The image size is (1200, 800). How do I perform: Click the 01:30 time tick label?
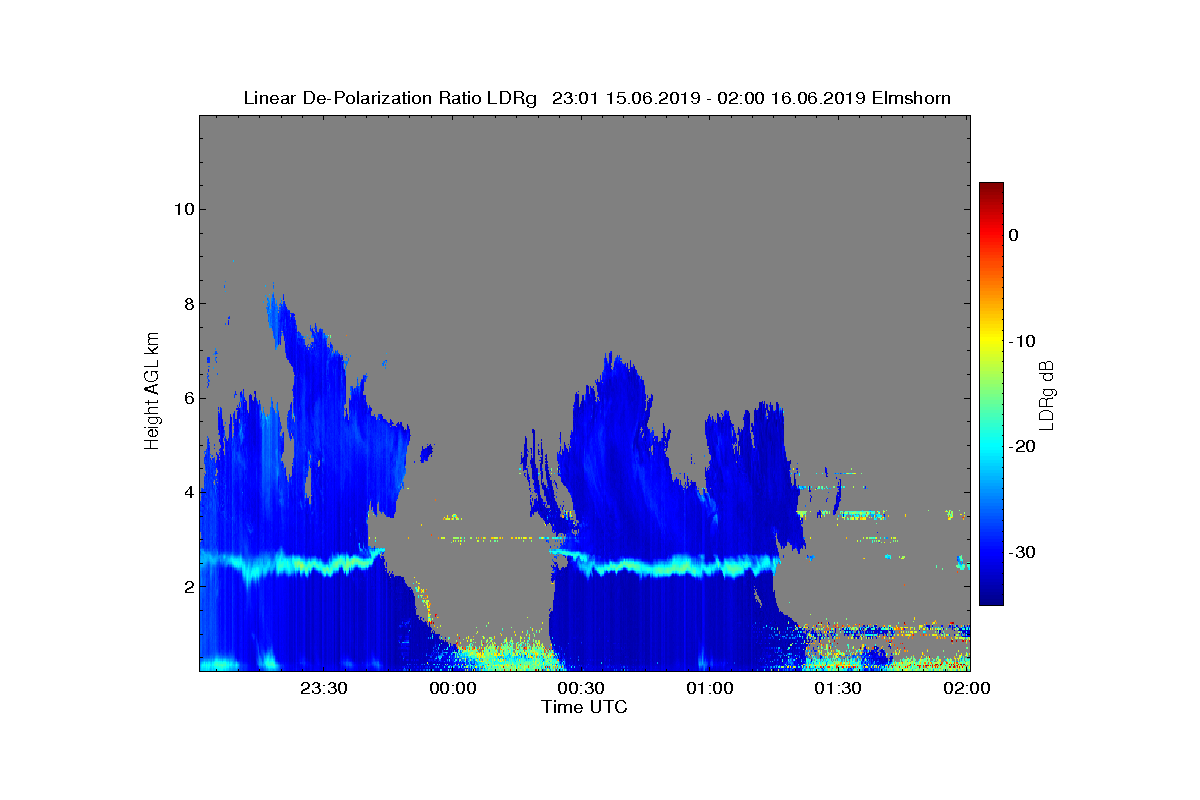click(839, 688)
